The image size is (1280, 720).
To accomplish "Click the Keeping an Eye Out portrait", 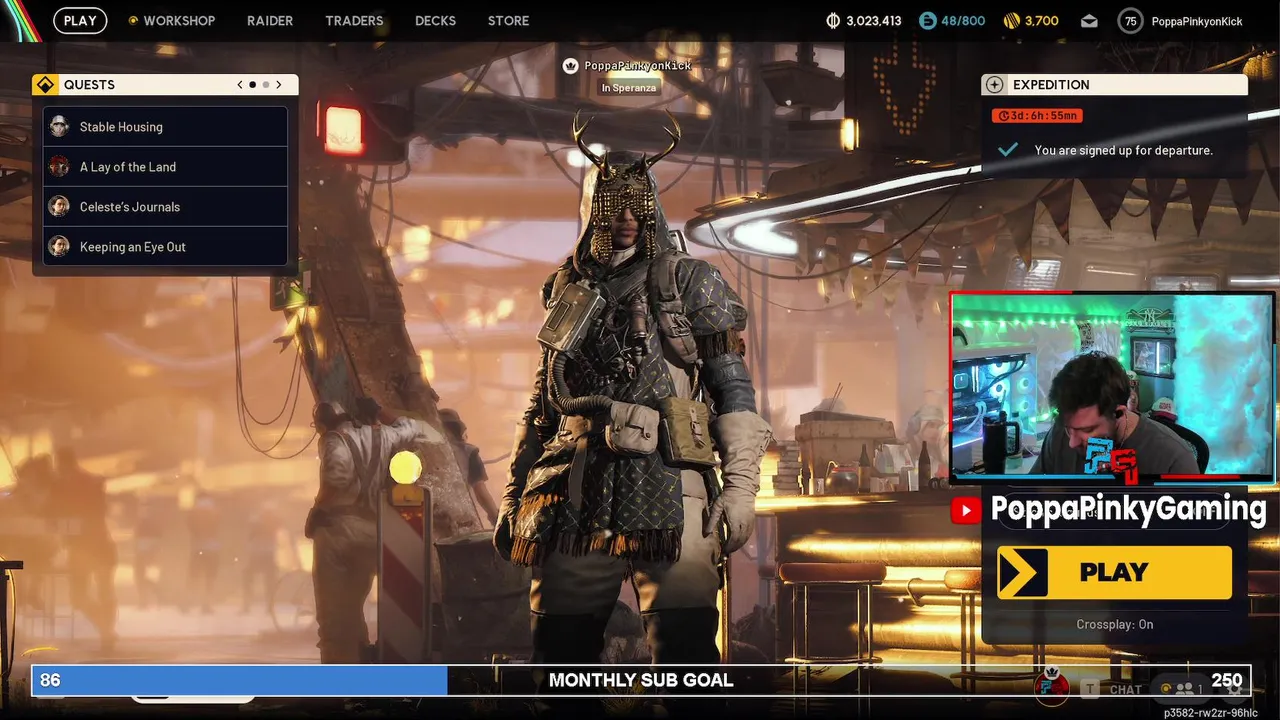I will (60, 247).
